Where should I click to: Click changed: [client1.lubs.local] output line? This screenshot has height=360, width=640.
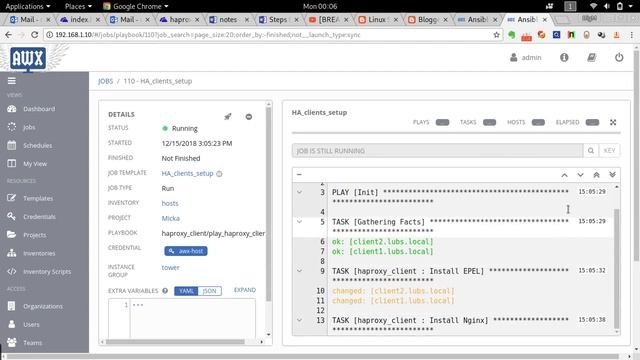(393, 301)
